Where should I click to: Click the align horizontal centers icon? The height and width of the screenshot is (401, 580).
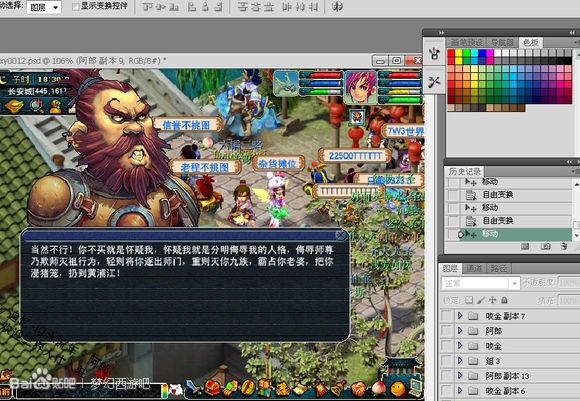point(205,7)
